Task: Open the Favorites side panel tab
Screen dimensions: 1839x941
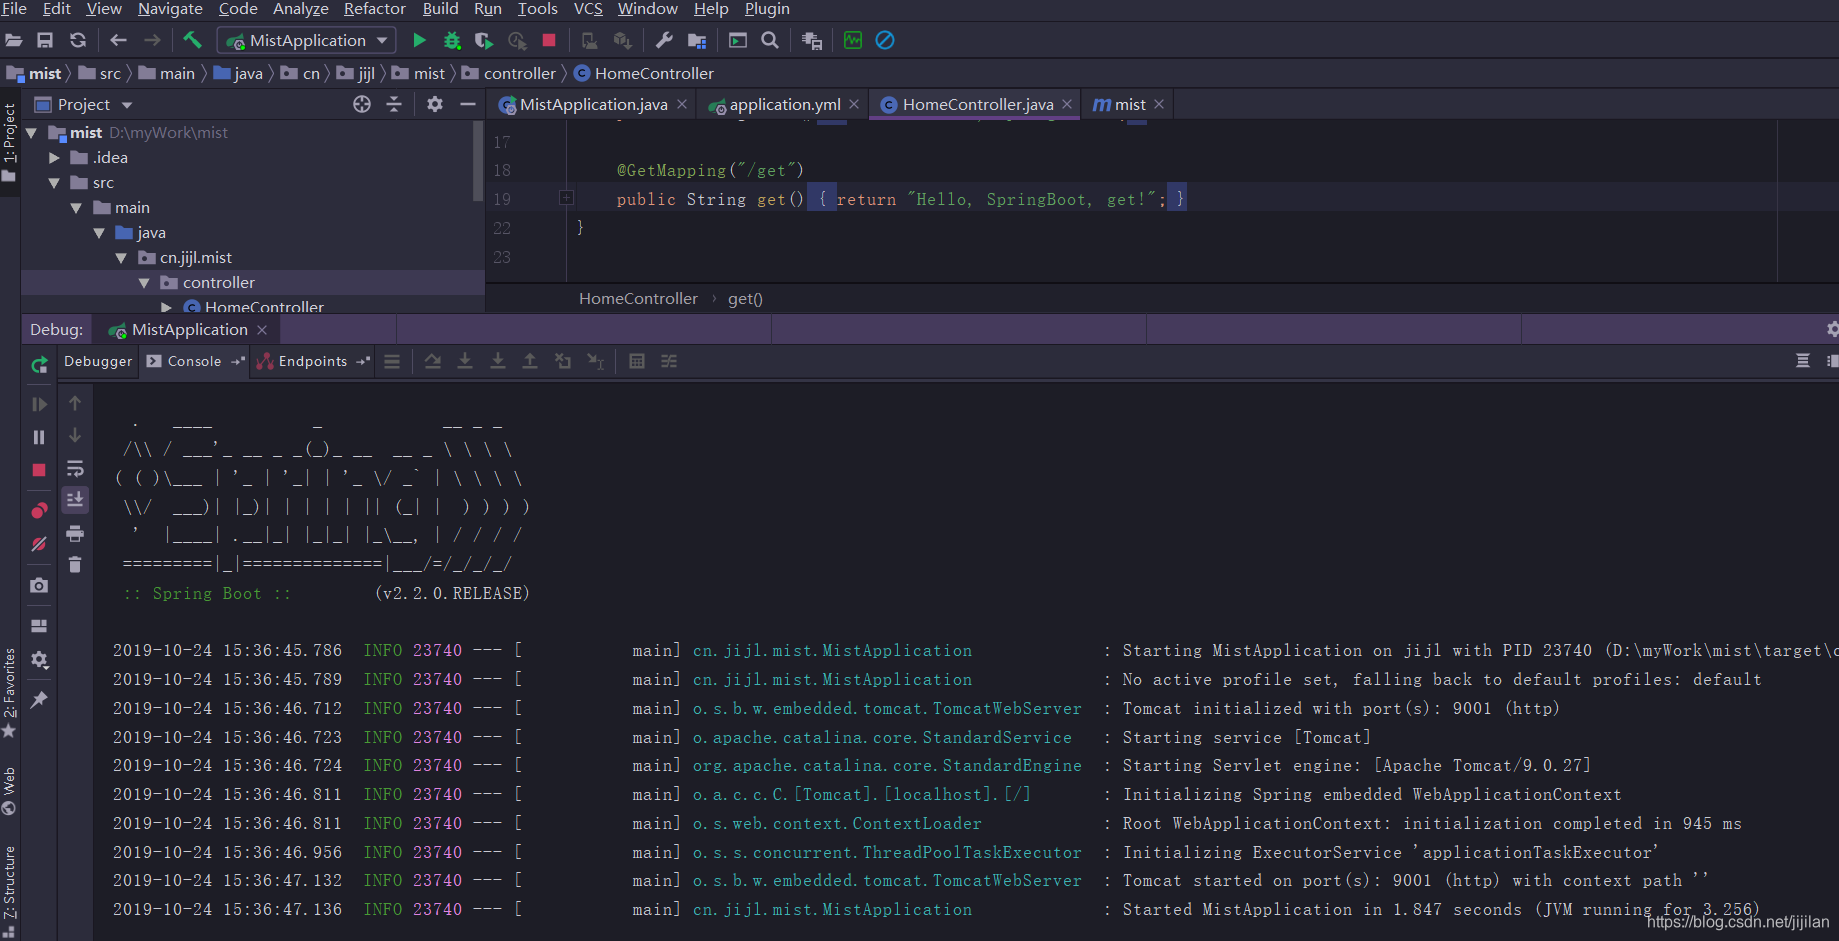Action: (x=9, y=691)
